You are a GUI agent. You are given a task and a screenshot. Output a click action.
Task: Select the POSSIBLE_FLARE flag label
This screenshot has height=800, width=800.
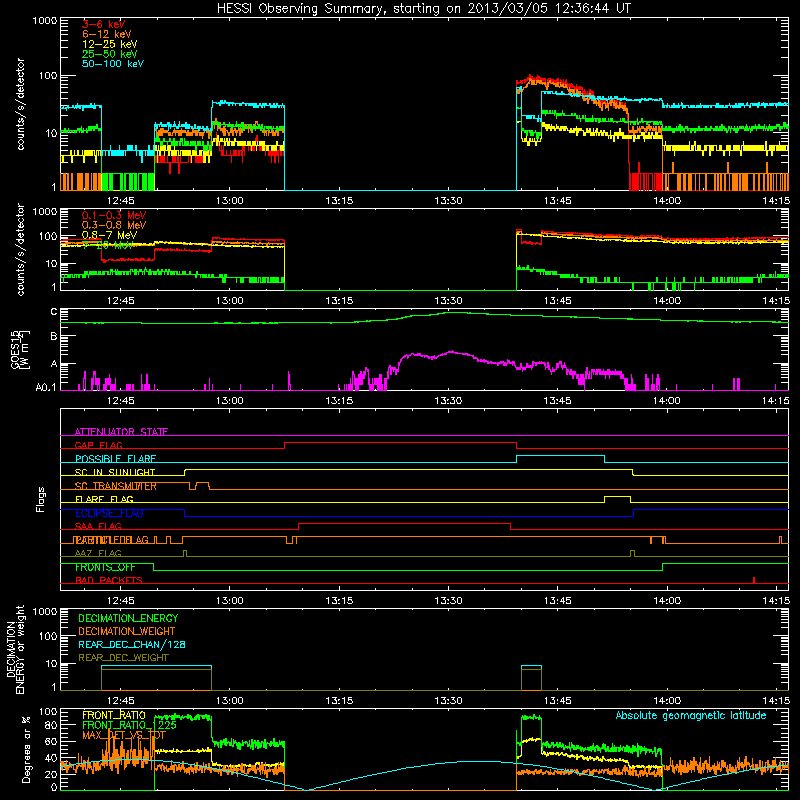115,459
